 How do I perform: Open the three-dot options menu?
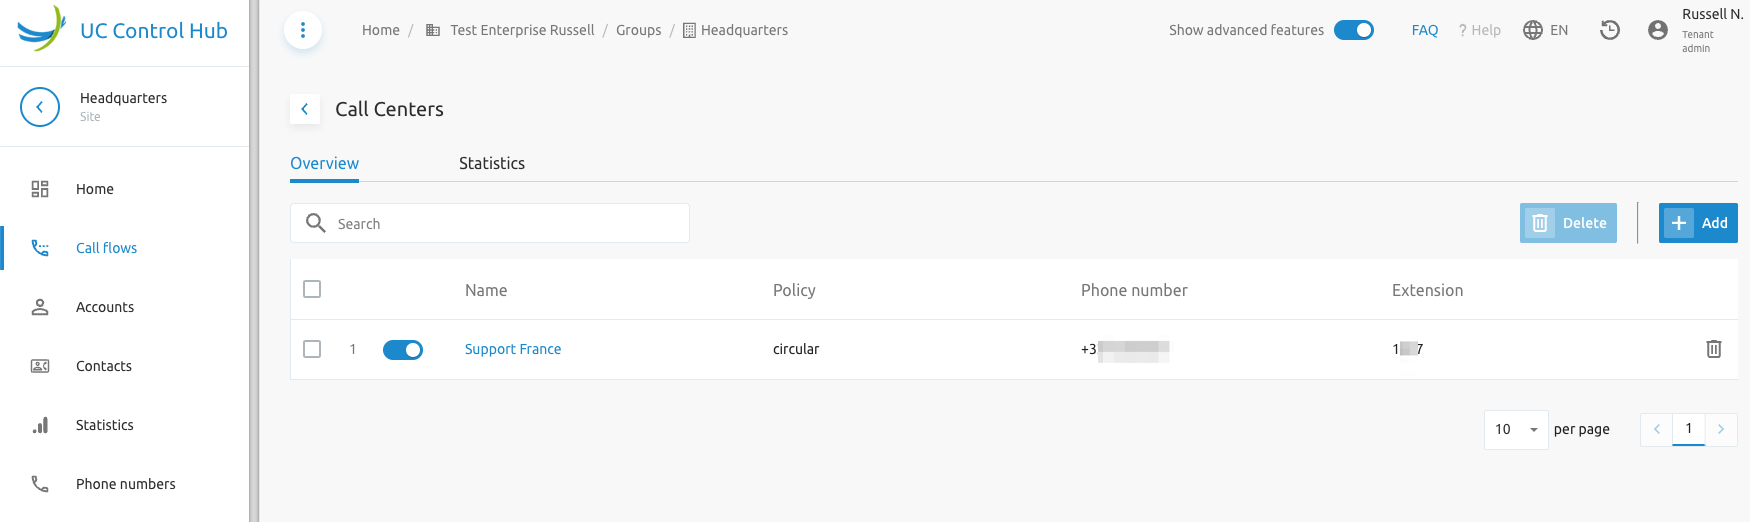(x=303, y=30)
